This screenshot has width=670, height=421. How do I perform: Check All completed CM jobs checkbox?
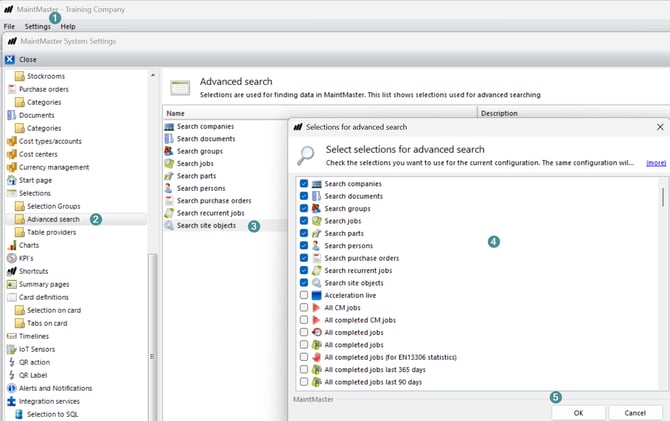[x=304, y=320]
